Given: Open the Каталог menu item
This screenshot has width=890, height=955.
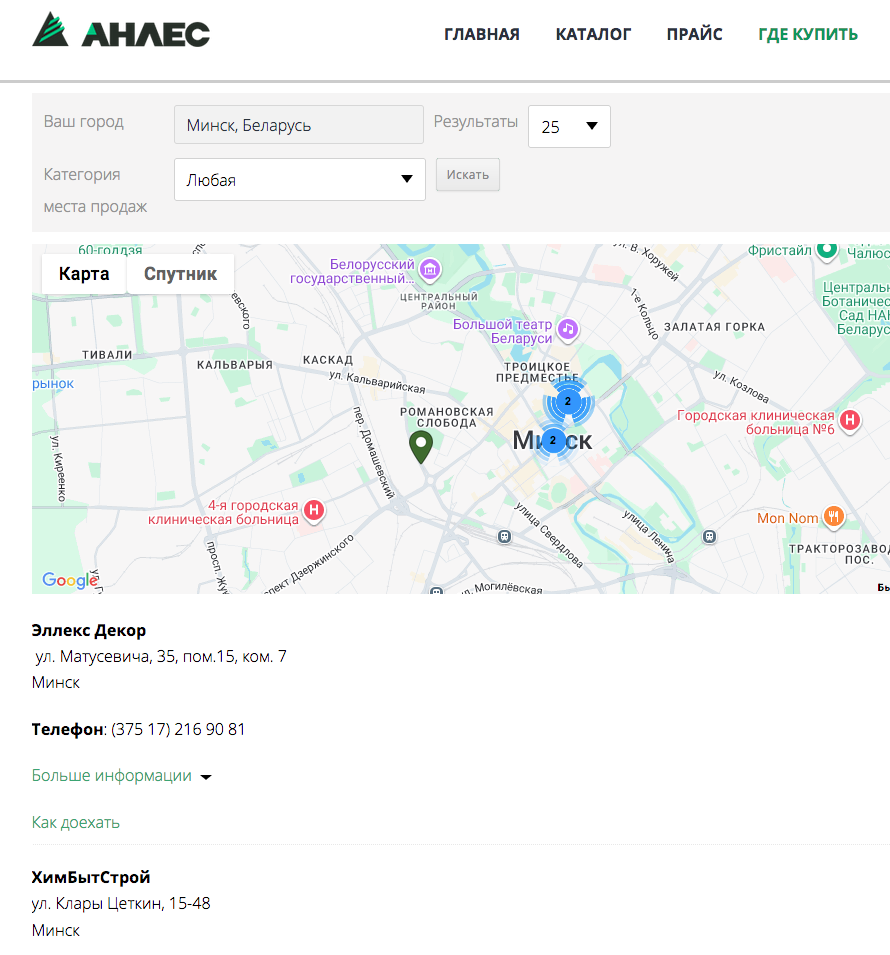Looking at the screenshot, I should (593, 34).
